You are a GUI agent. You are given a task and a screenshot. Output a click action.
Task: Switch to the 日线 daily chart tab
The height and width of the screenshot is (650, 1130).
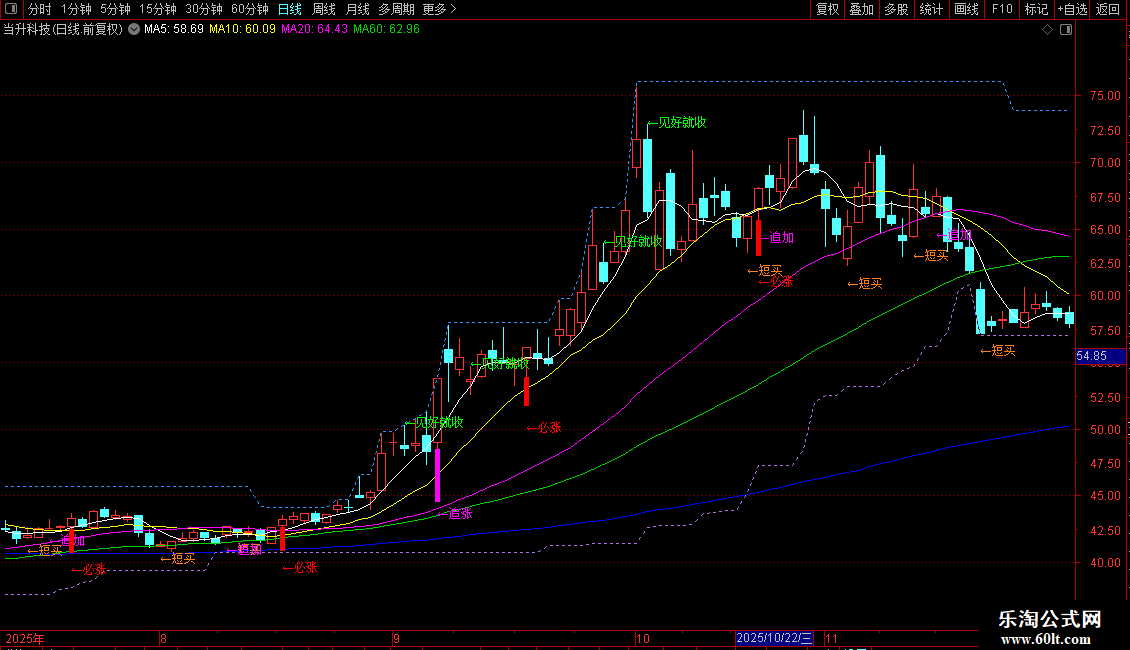coord(290,9)
